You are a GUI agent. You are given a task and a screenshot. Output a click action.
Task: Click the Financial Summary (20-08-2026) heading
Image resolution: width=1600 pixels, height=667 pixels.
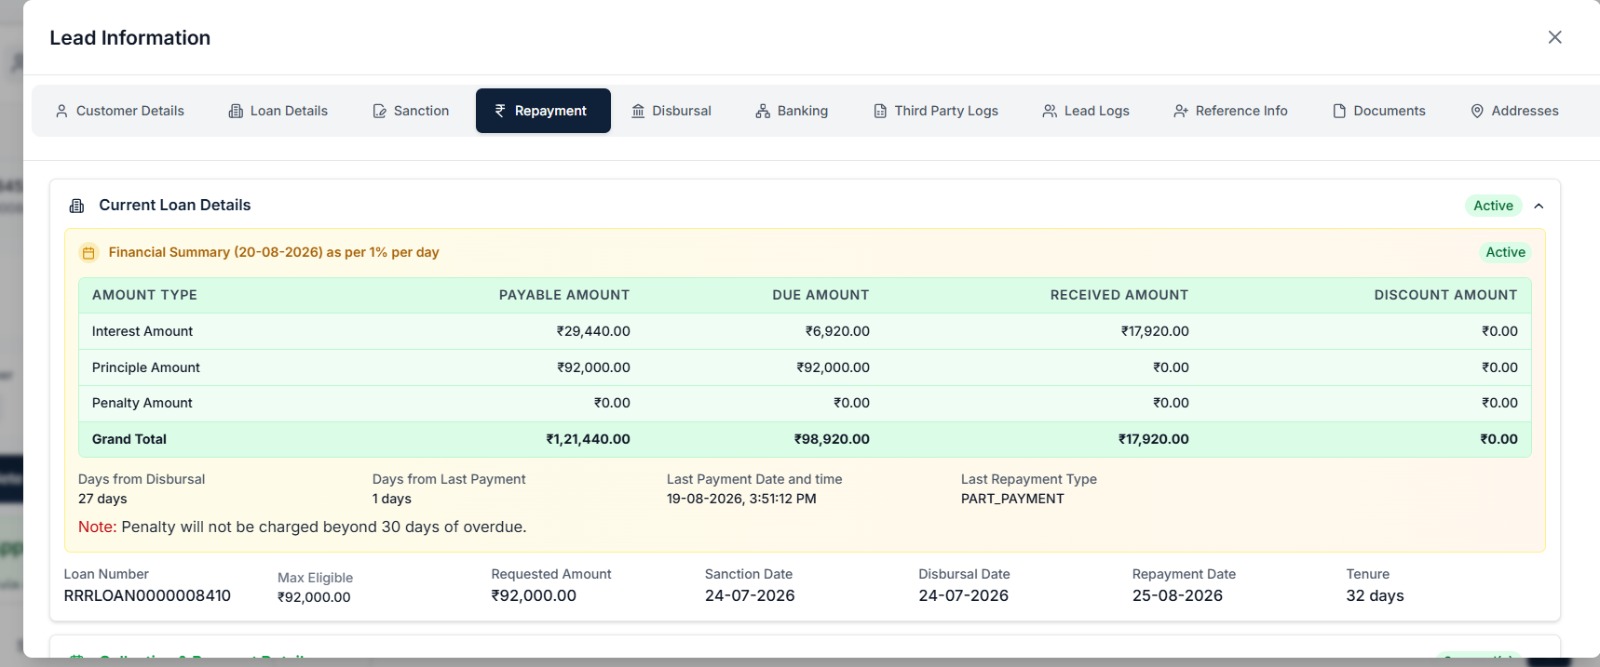pyautogui.click(x=274, y=253)
